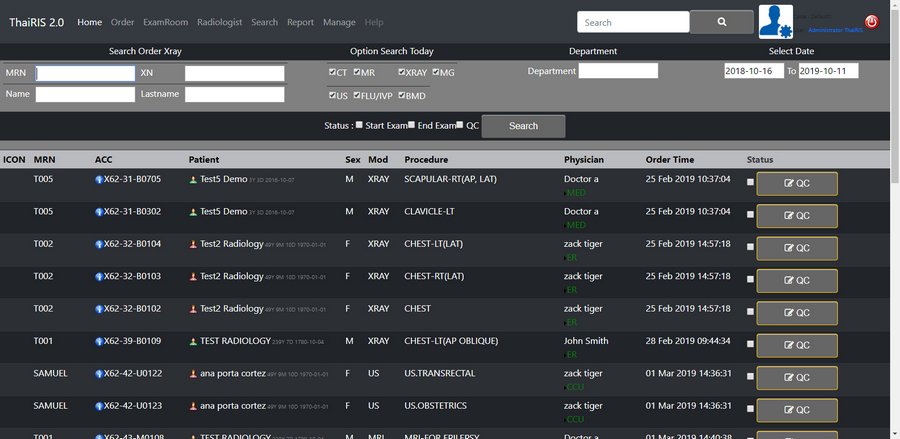Click the magnifier search button in header
This screenshot has width=900, height=439.
click(x=722, y=22)
